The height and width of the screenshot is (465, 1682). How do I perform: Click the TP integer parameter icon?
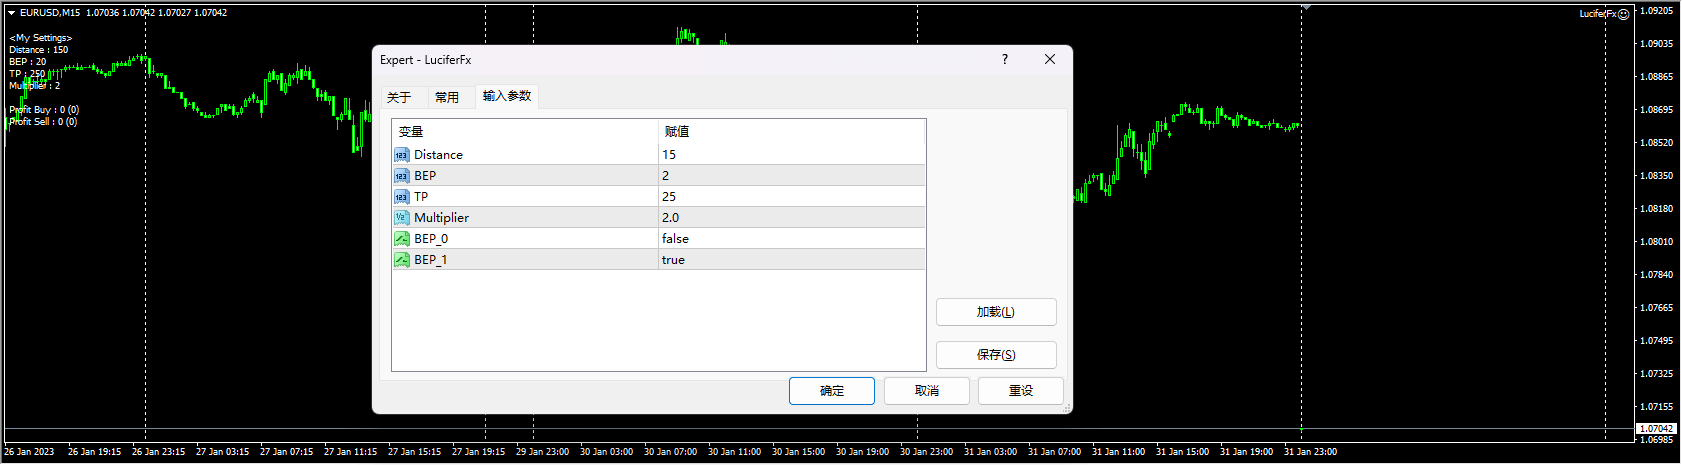(401, 197)
